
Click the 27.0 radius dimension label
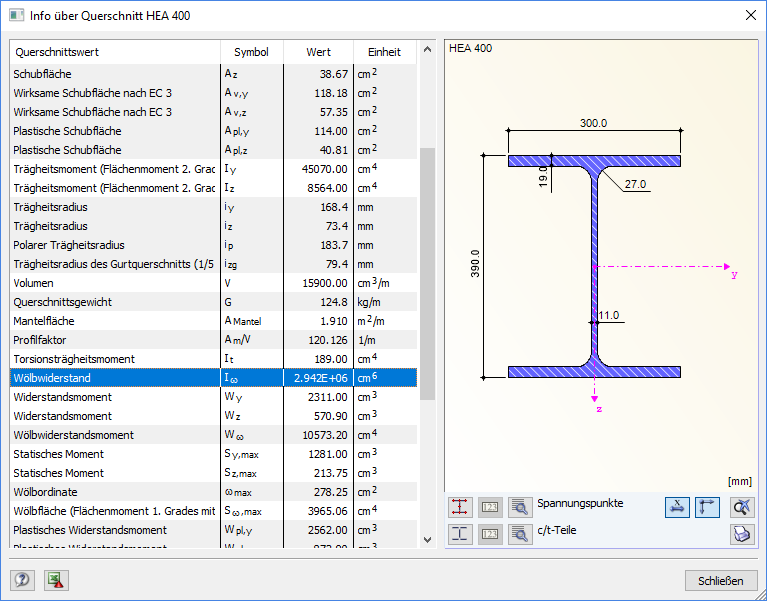[x=635, y=184]
